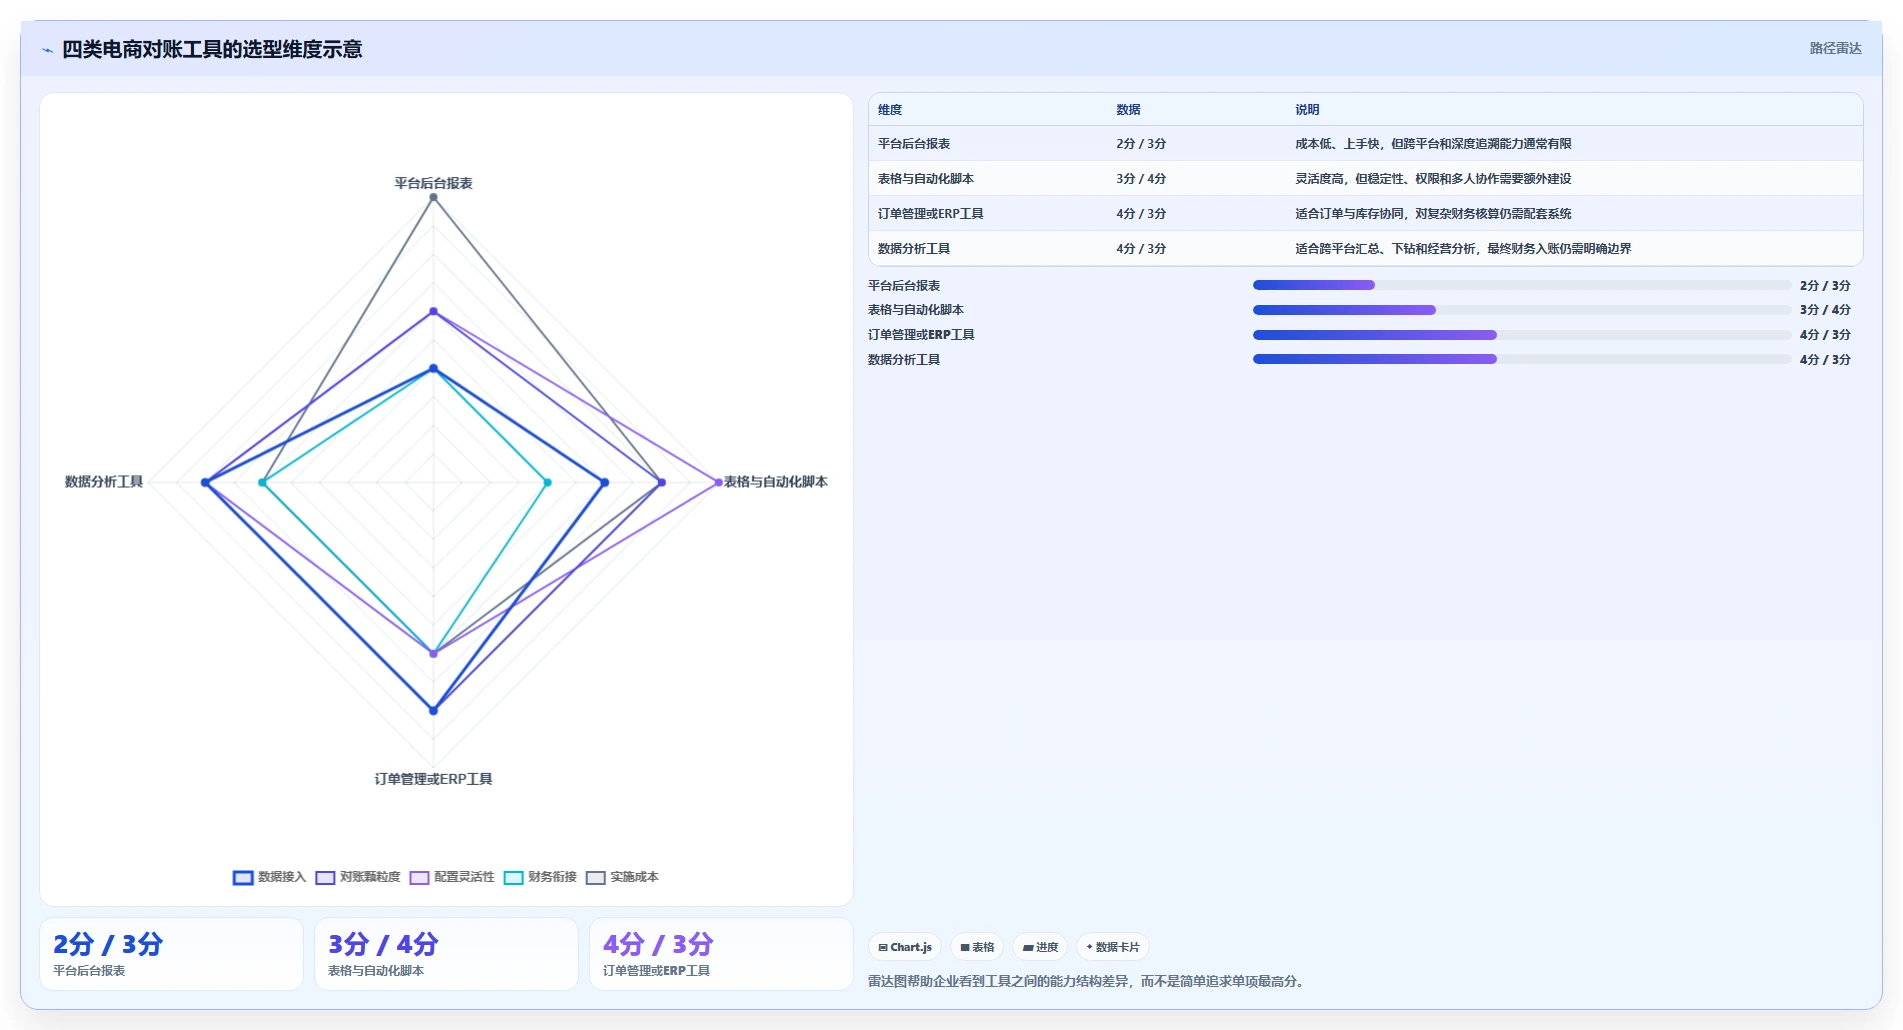Image resolution: width=1903 pixels, height=1030 pixels.
Task: Click the 表格与自动化脚本 radar axis label
Action: pos(776,482)
